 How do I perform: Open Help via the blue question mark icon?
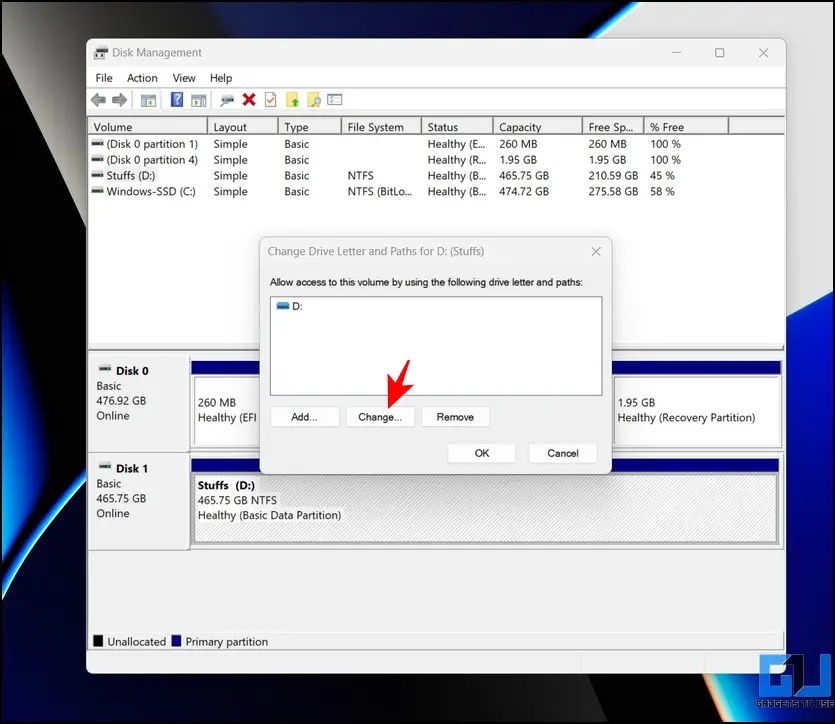pos(177,100)
